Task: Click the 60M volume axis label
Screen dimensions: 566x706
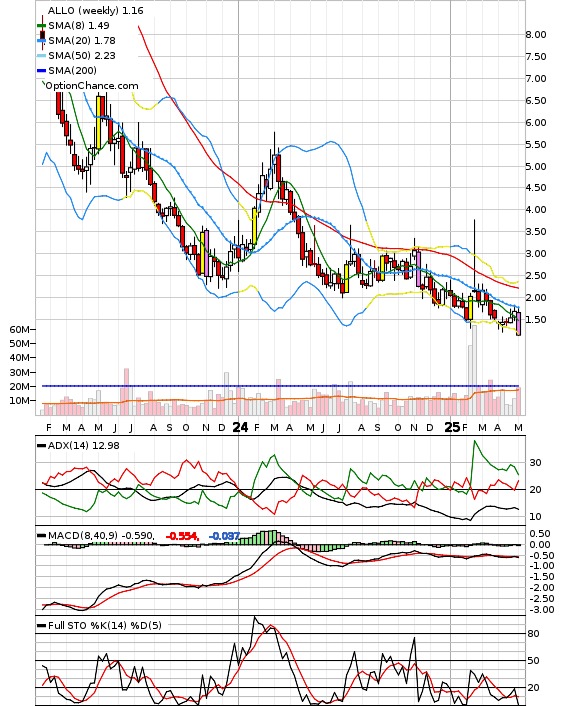Action: tap(19, 330)
